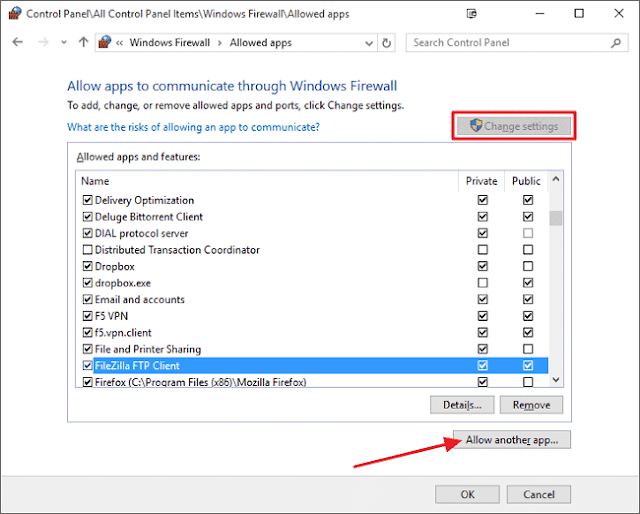The image size is (640, 514).
Task: Go up one level with Up arrow
Action: pos(83,42)
